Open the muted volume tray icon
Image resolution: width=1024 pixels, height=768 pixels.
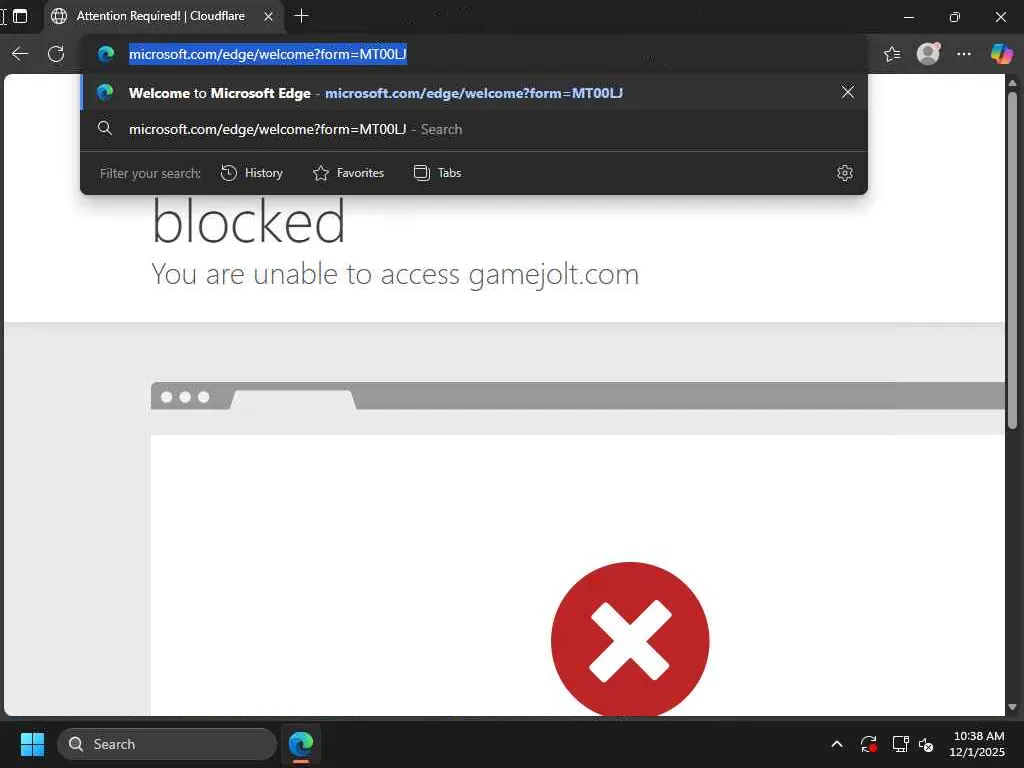coord(926,744)
